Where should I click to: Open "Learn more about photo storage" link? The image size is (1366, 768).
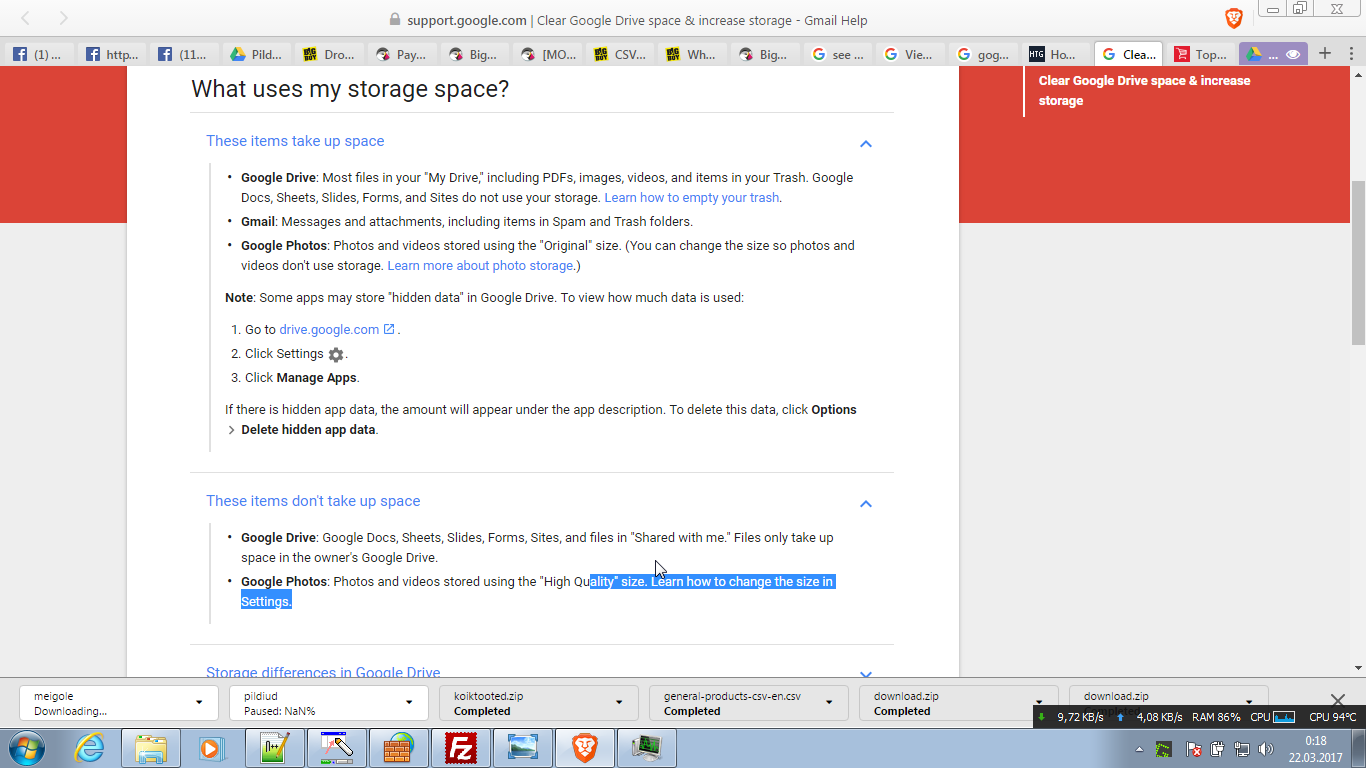tap(481, 265)
